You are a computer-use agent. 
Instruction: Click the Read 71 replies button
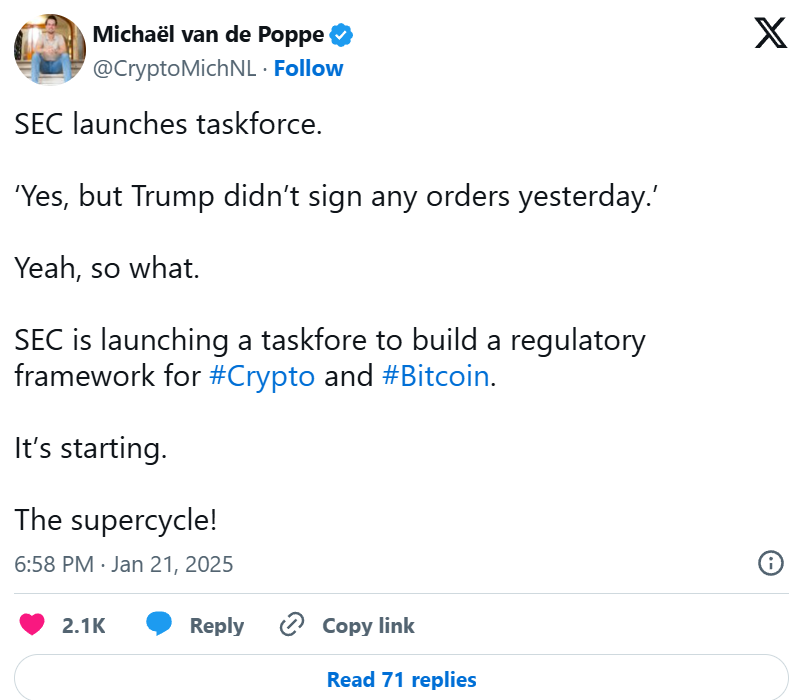point(401,679)
